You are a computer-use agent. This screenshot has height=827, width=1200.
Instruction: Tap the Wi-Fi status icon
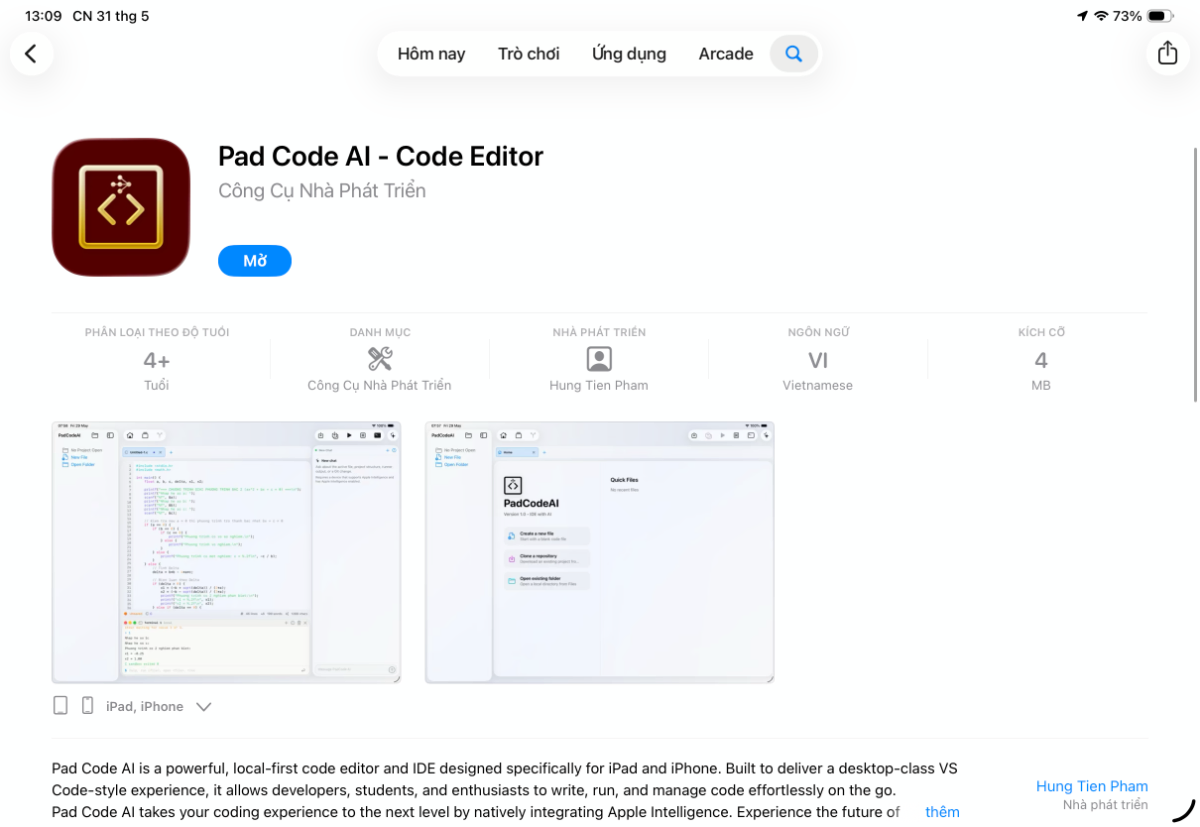coord(1101,16)
